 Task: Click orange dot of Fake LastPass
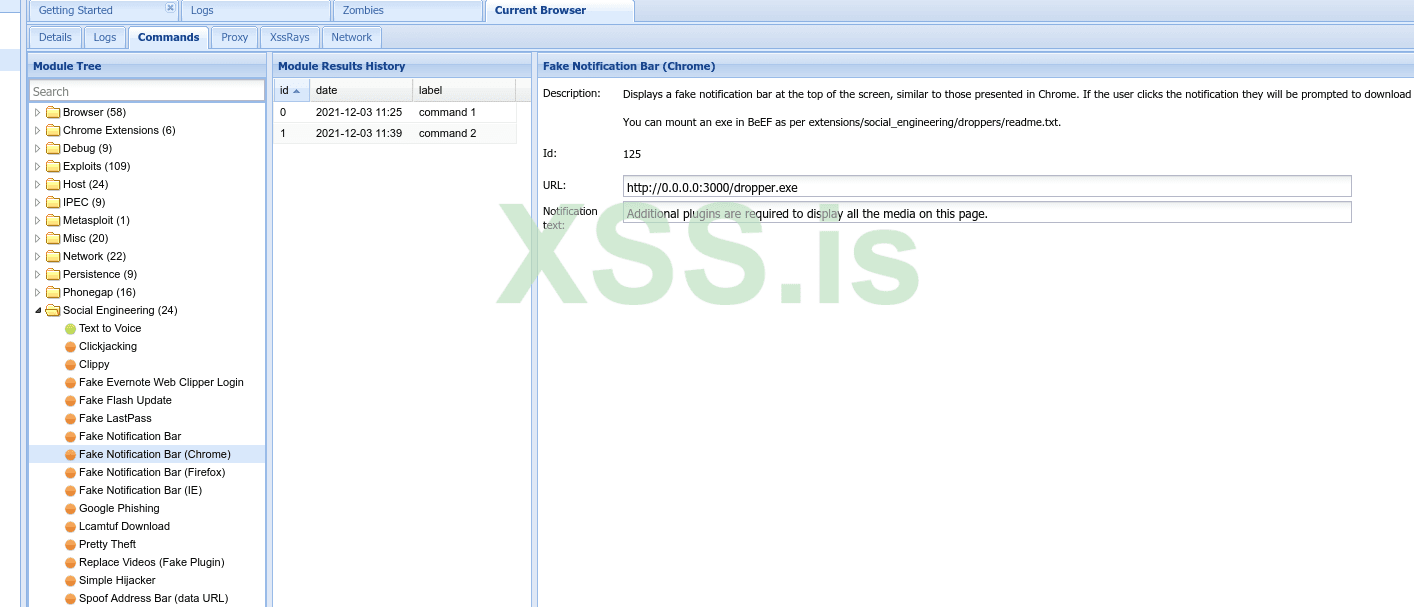(70, 419)
